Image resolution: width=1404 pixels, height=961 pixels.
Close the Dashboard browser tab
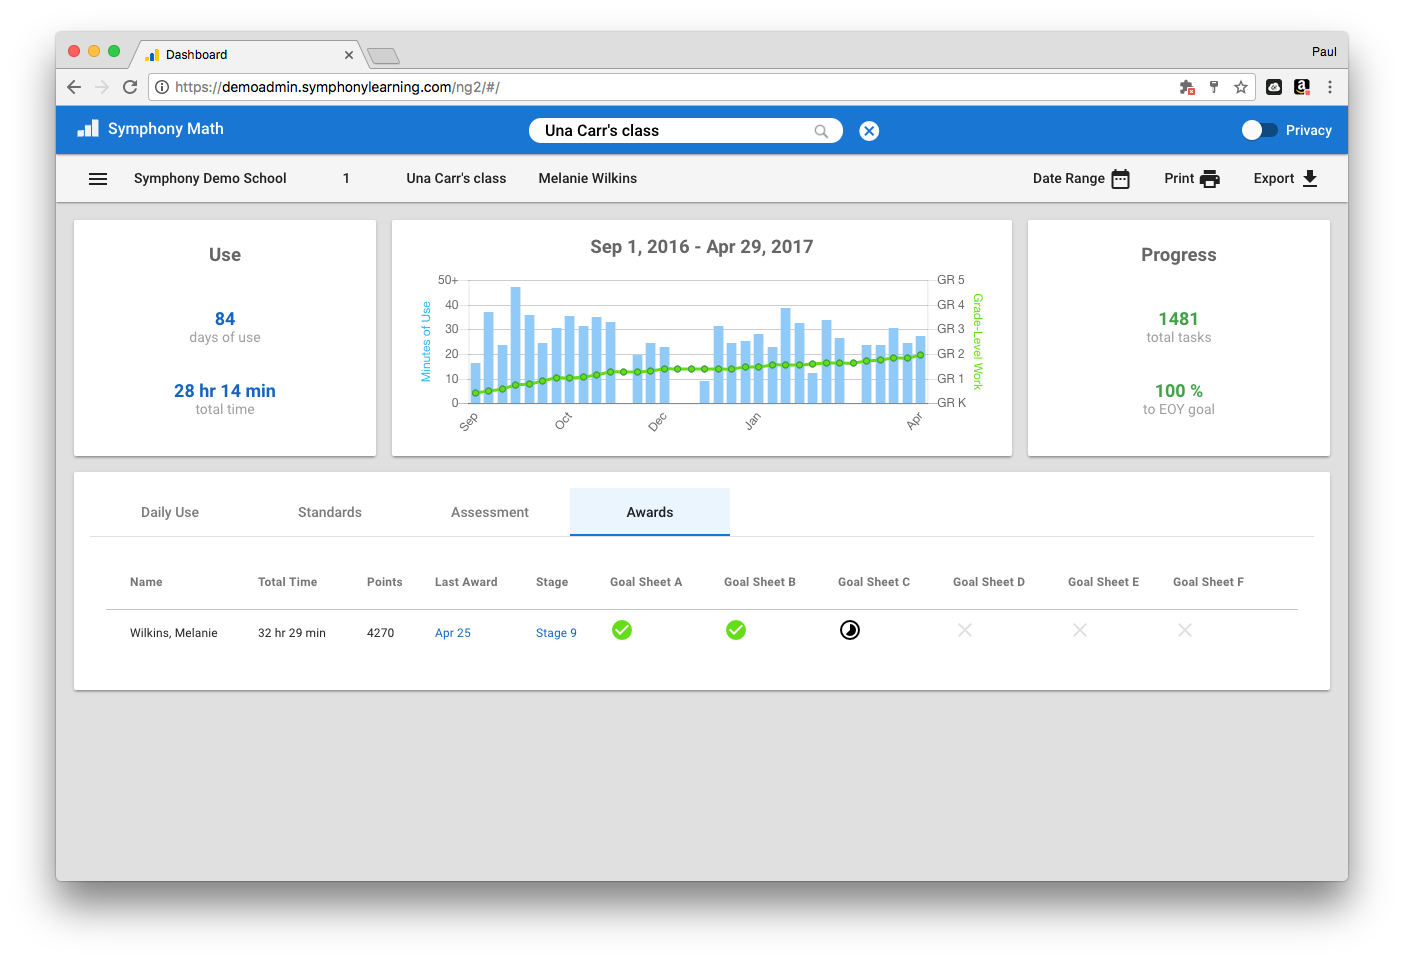[349, 55]
